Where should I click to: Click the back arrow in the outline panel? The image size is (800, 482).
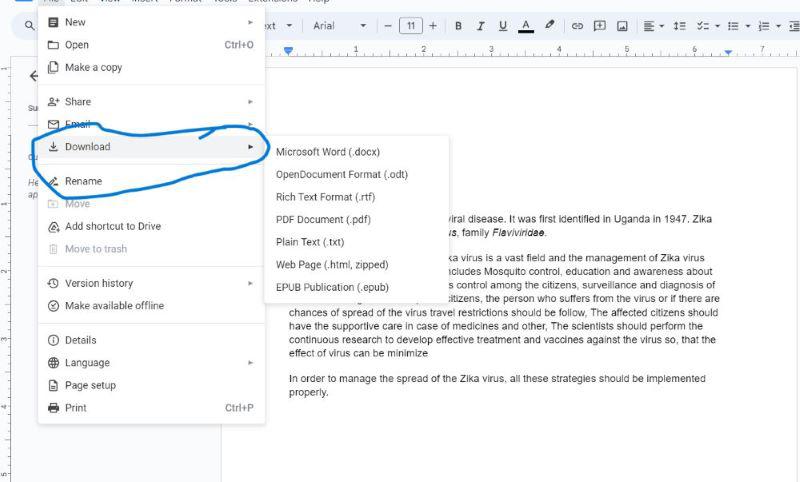coord(34,76)
